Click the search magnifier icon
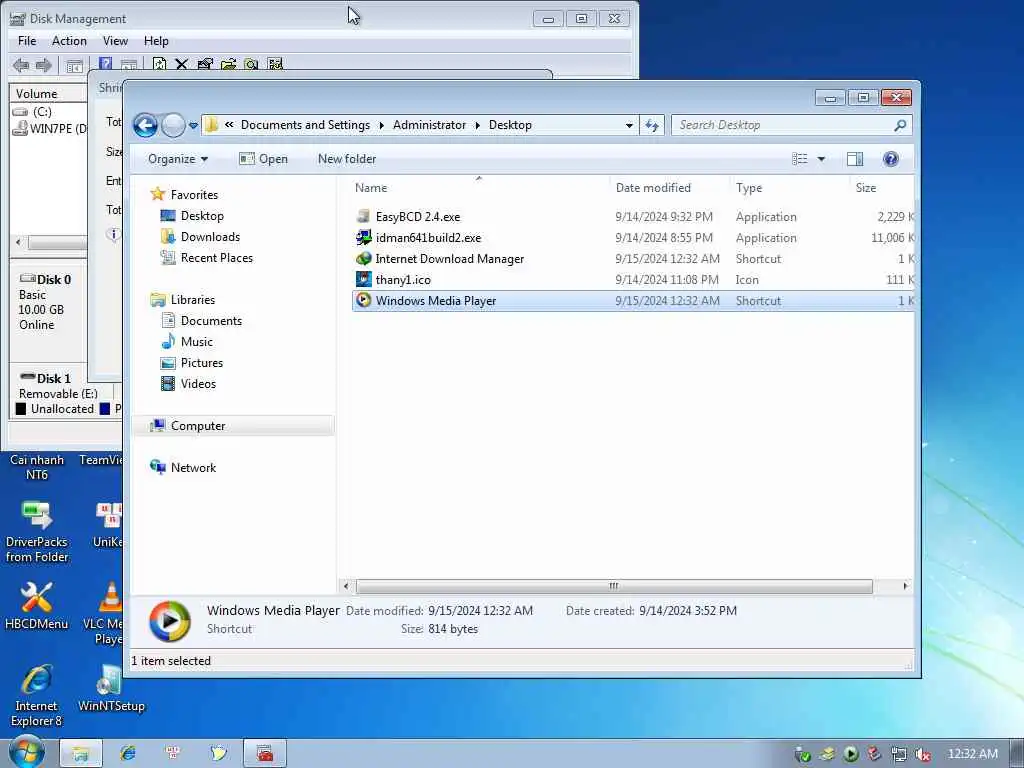Image resolution: width=1024 pixels, height=768 pixels. [900, 125]
